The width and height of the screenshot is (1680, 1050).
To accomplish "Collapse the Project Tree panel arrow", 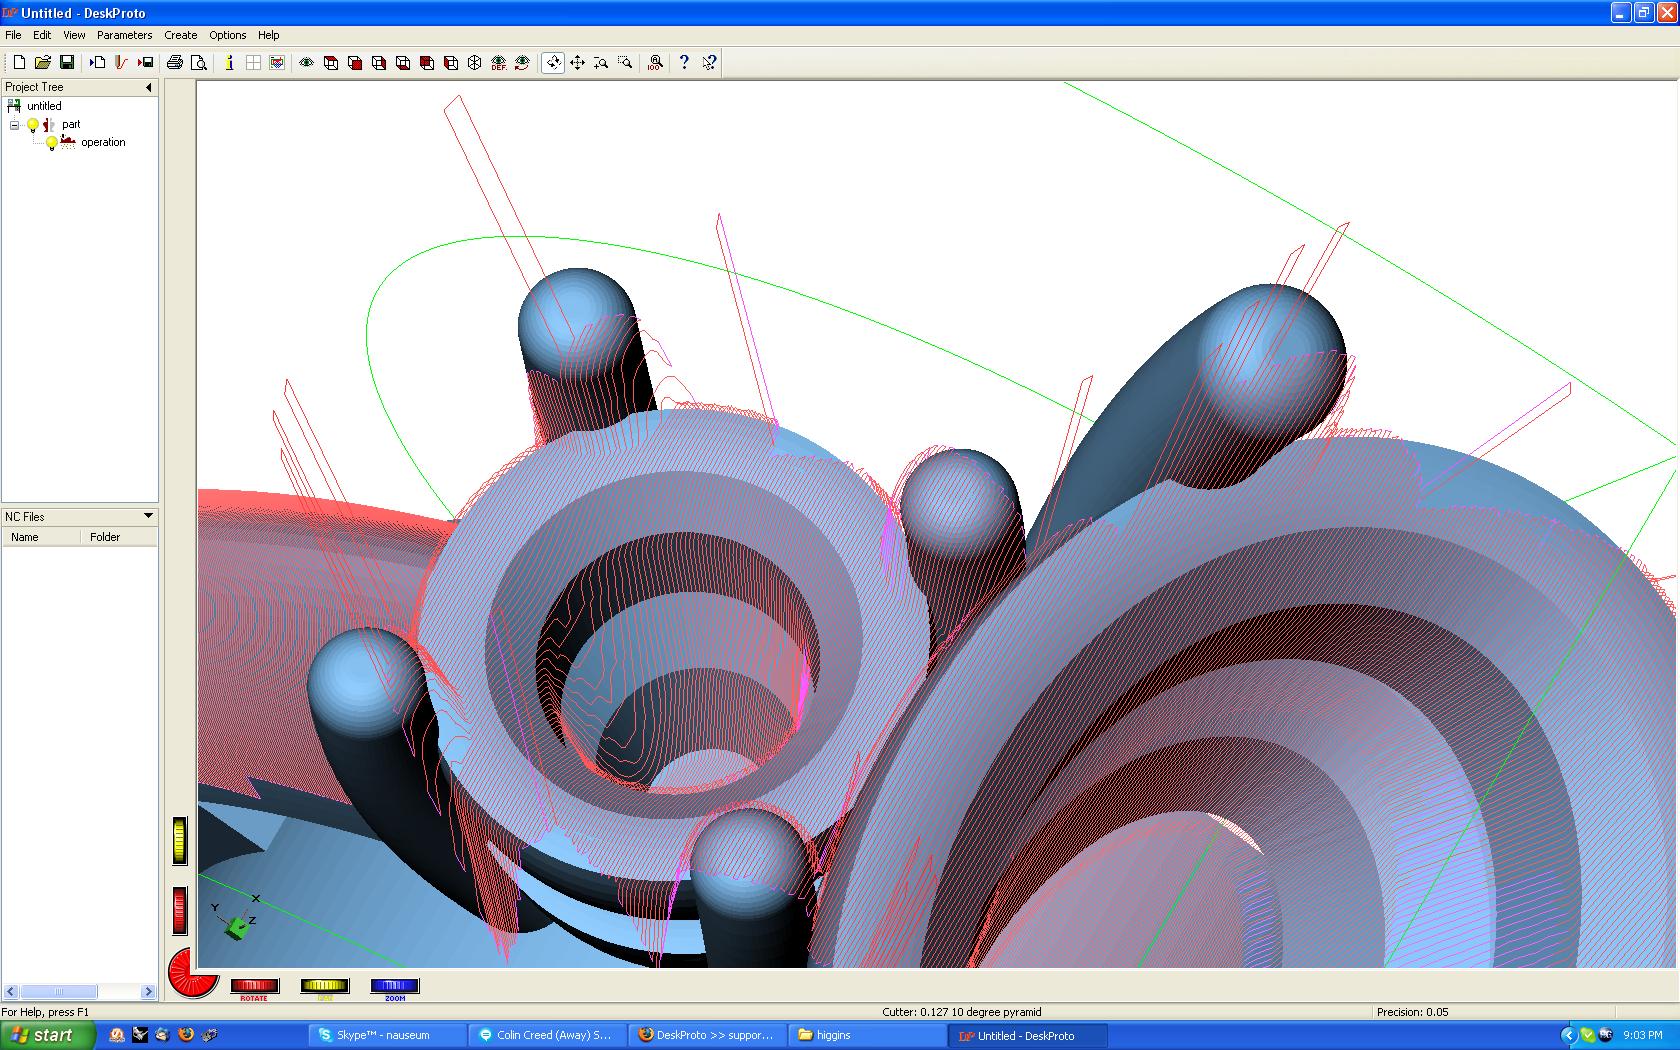I will (149, 87).
